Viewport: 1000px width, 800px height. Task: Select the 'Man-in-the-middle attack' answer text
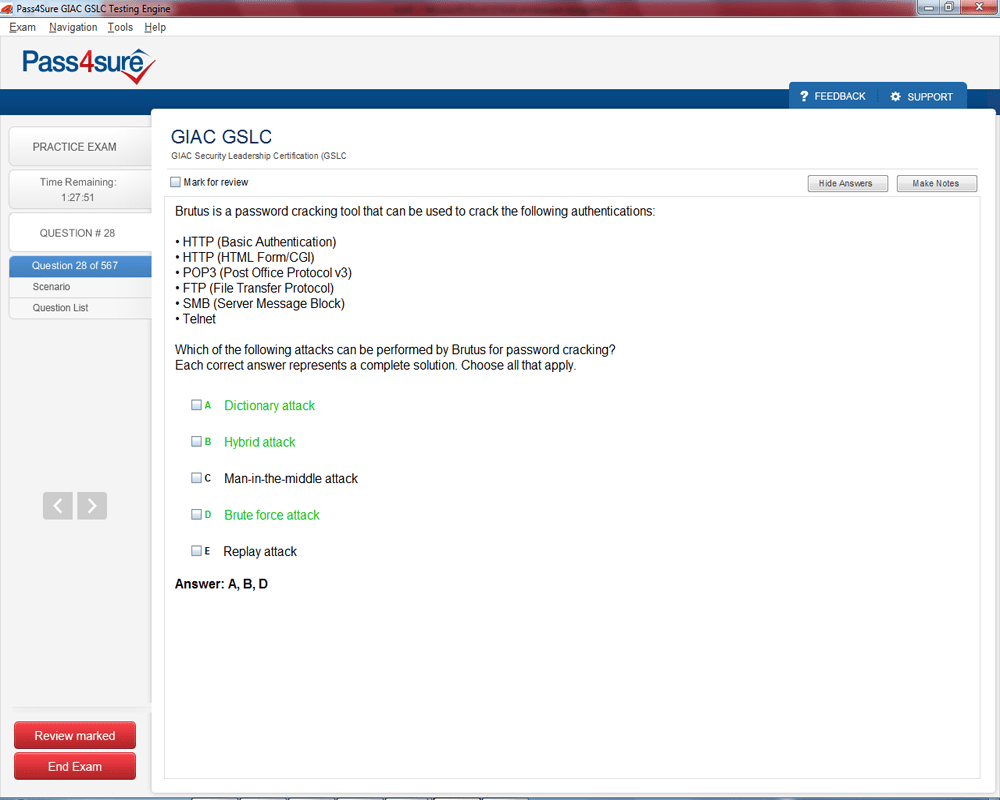pos(291,478)
